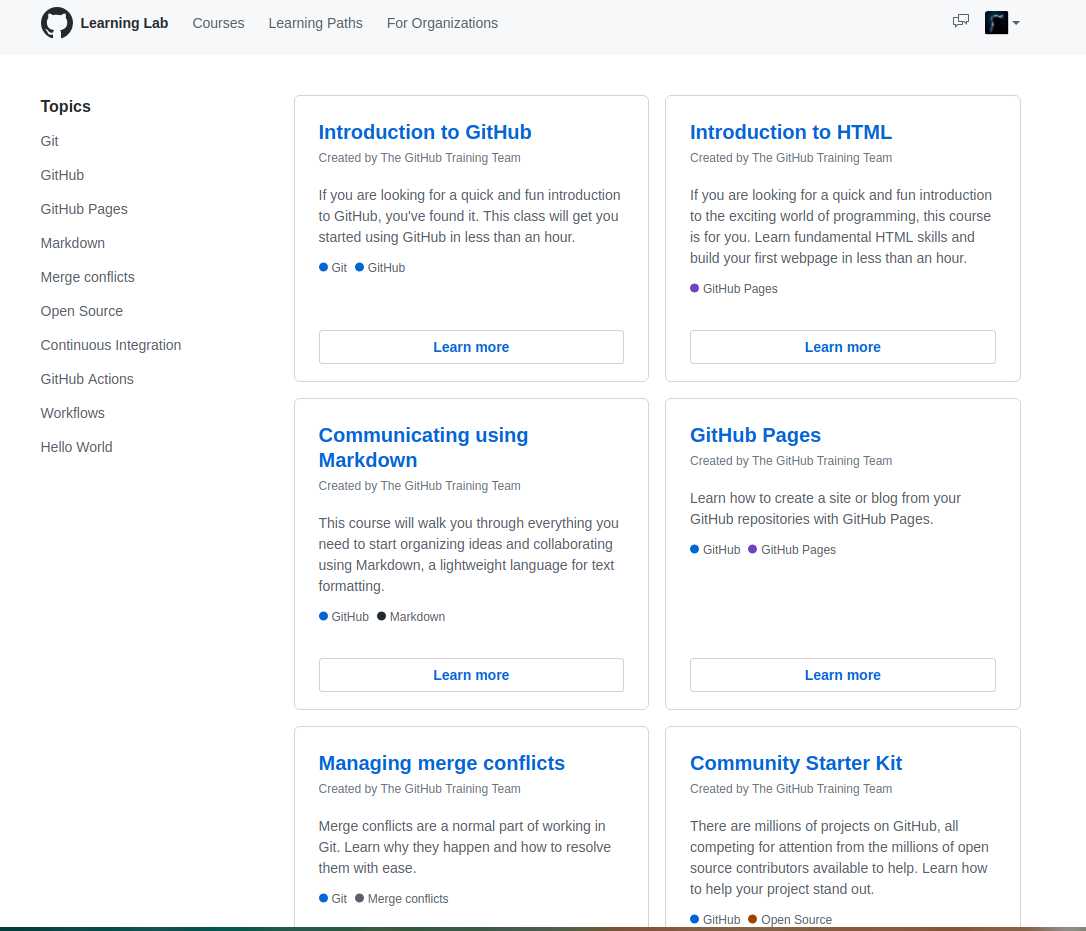
Task: Click GitHub tag in Markdown course card
Action: (x=344, y=616)
